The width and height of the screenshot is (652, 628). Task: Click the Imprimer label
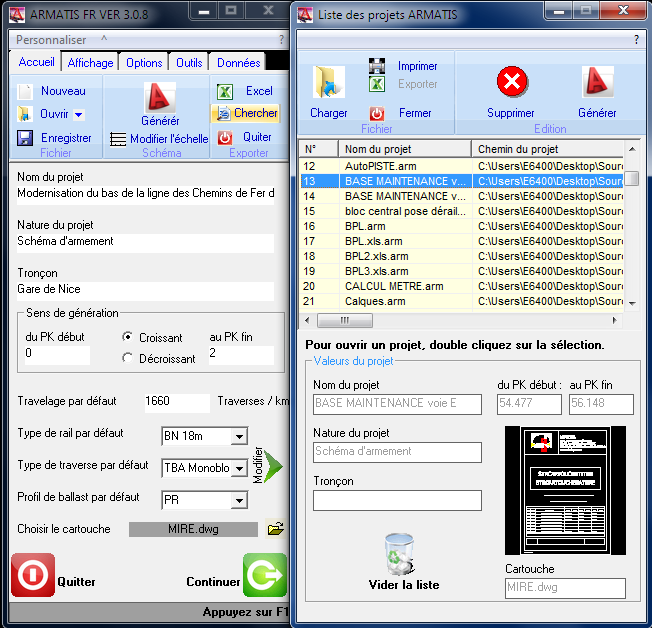pos(417,66)
